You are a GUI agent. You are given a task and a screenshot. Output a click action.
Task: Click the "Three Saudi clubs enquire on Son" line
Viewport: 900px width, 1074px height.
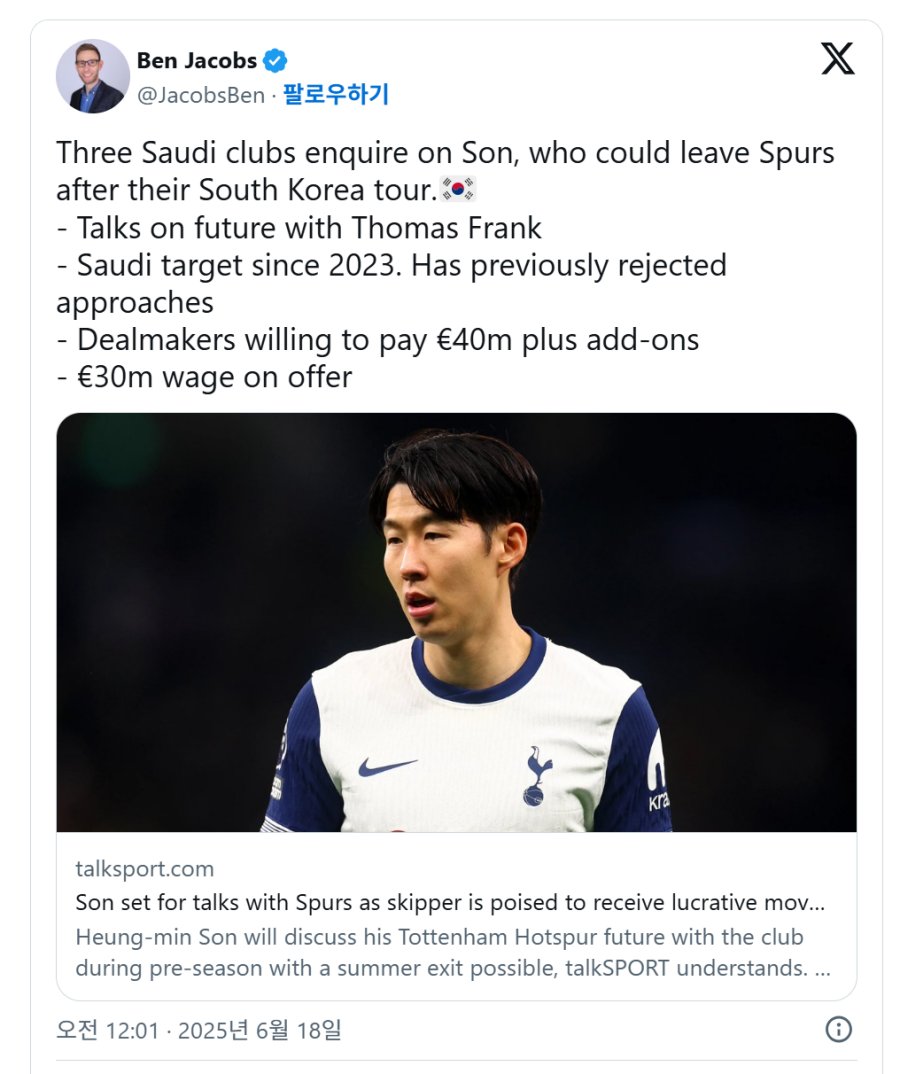(445, 153)
